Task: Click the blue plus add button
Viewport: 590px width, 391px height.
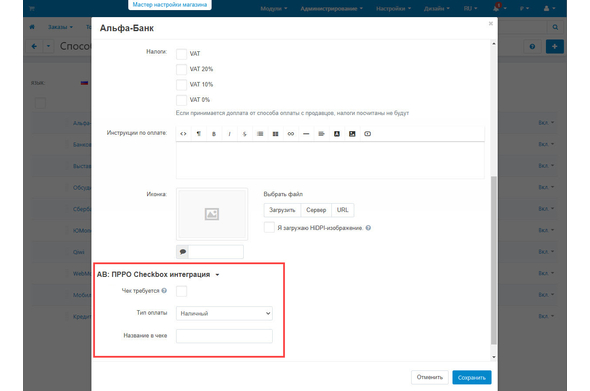Action: pyautogui.click(x=555, y=47)
